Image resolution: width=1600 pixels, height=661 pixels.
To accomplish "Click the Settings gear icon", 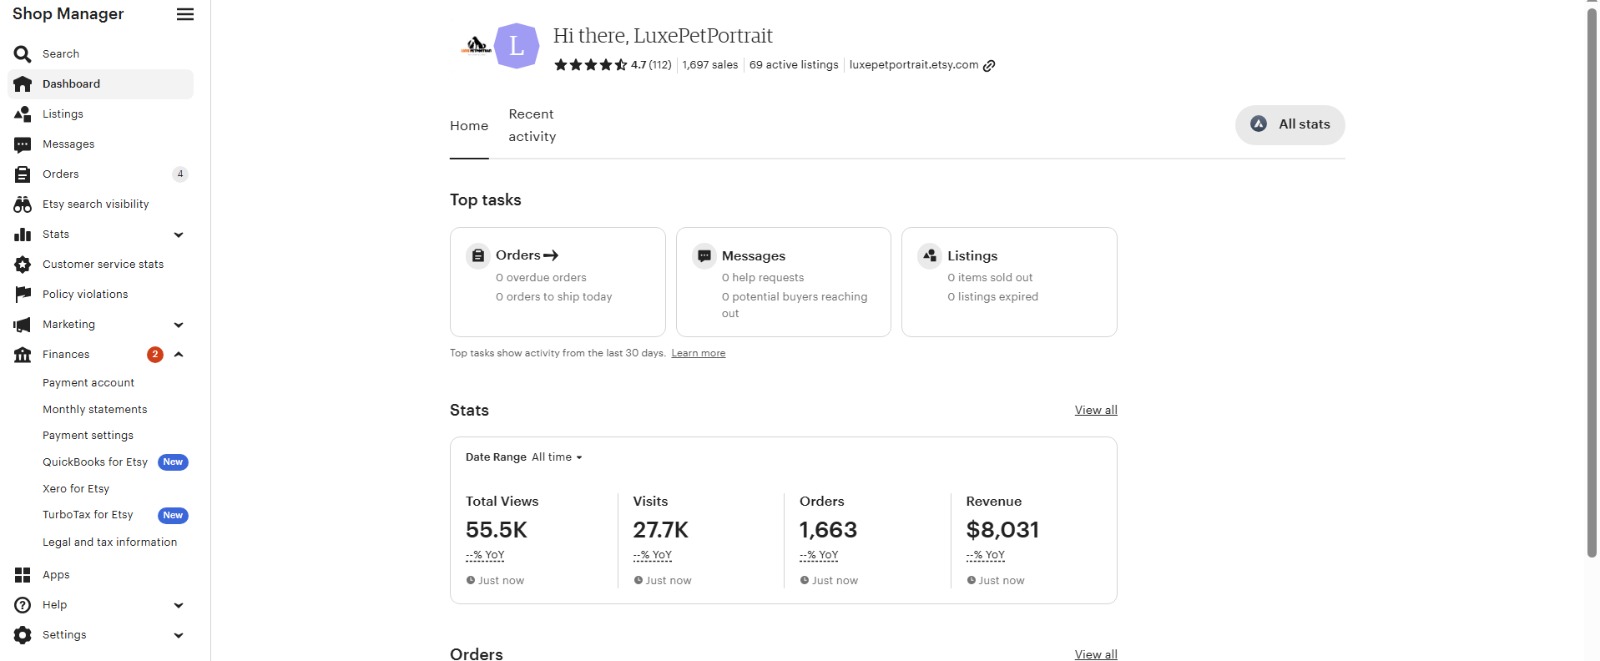I will tap(22, 635).
